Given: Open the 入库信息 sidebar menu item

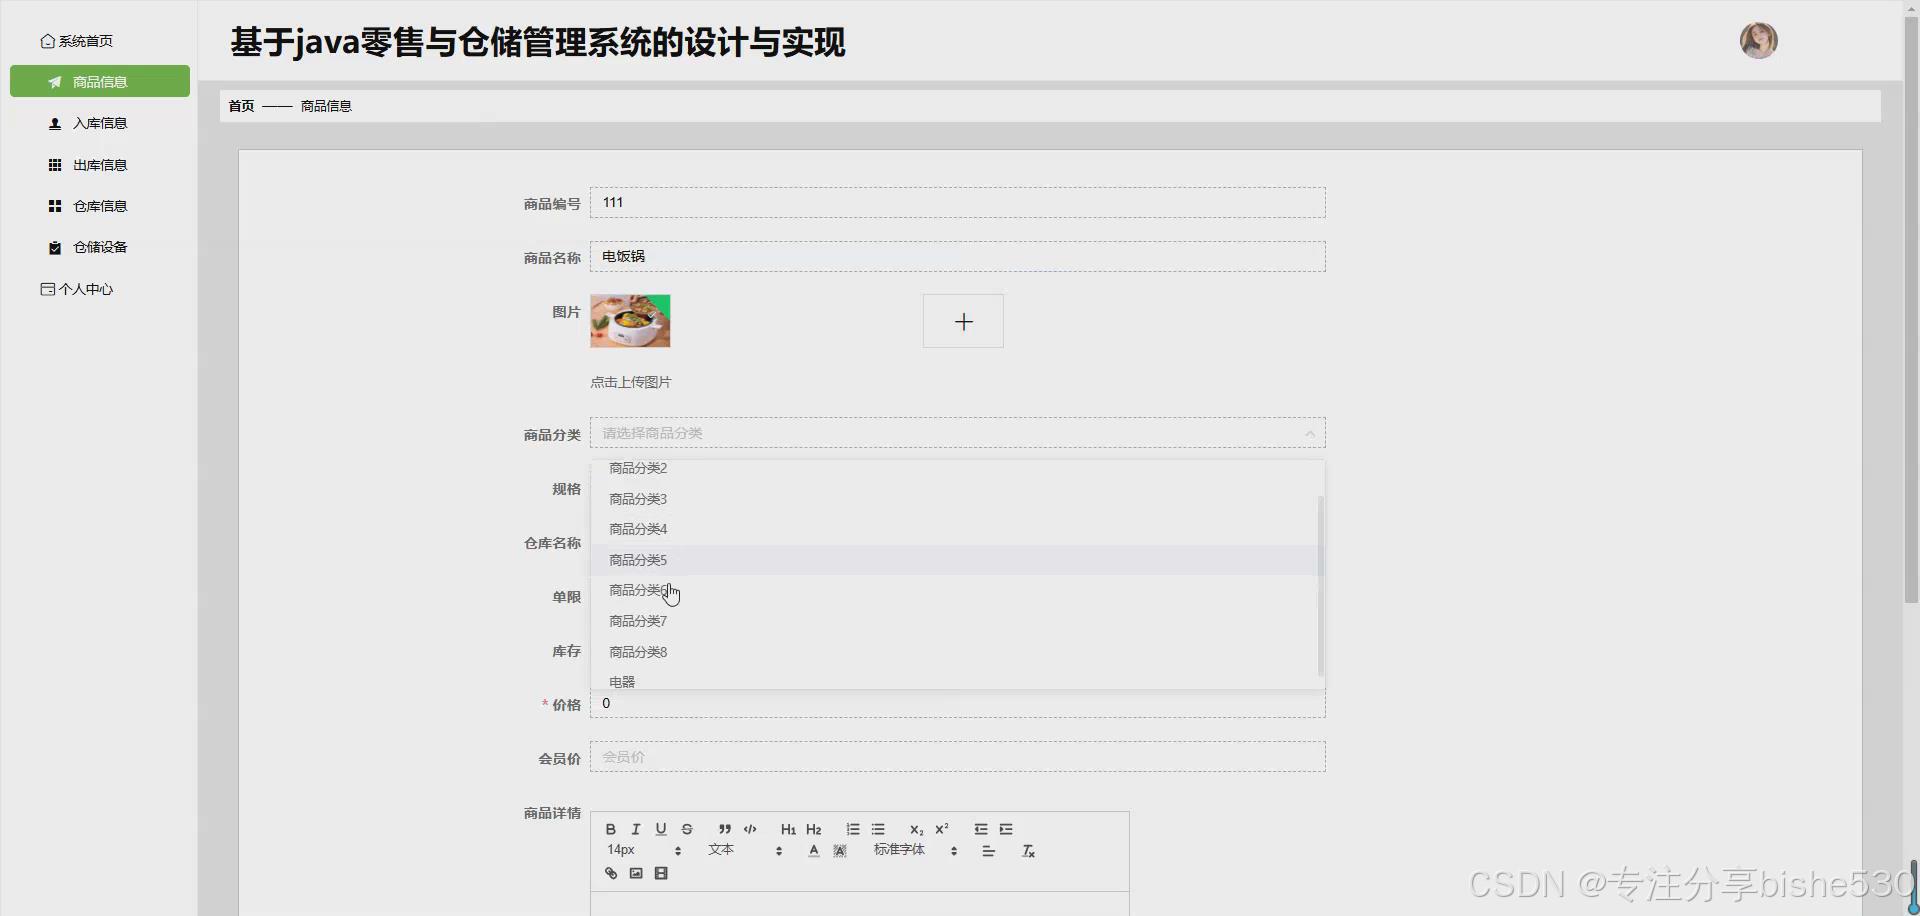Looking at the screenshot, I should (x=99, y=123).
